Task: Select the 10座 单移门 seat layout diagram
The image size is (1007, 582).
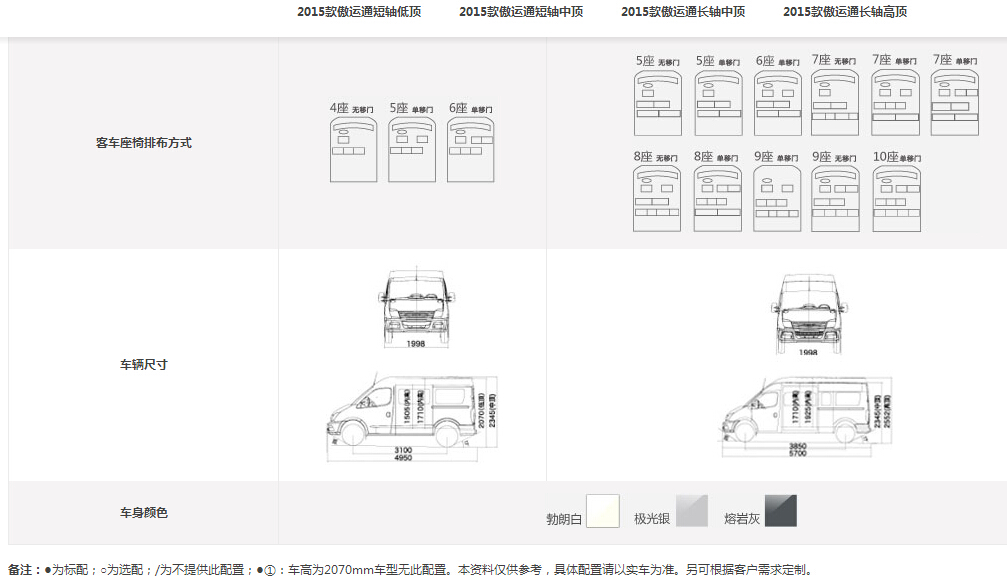Action: tap(897, 198)
